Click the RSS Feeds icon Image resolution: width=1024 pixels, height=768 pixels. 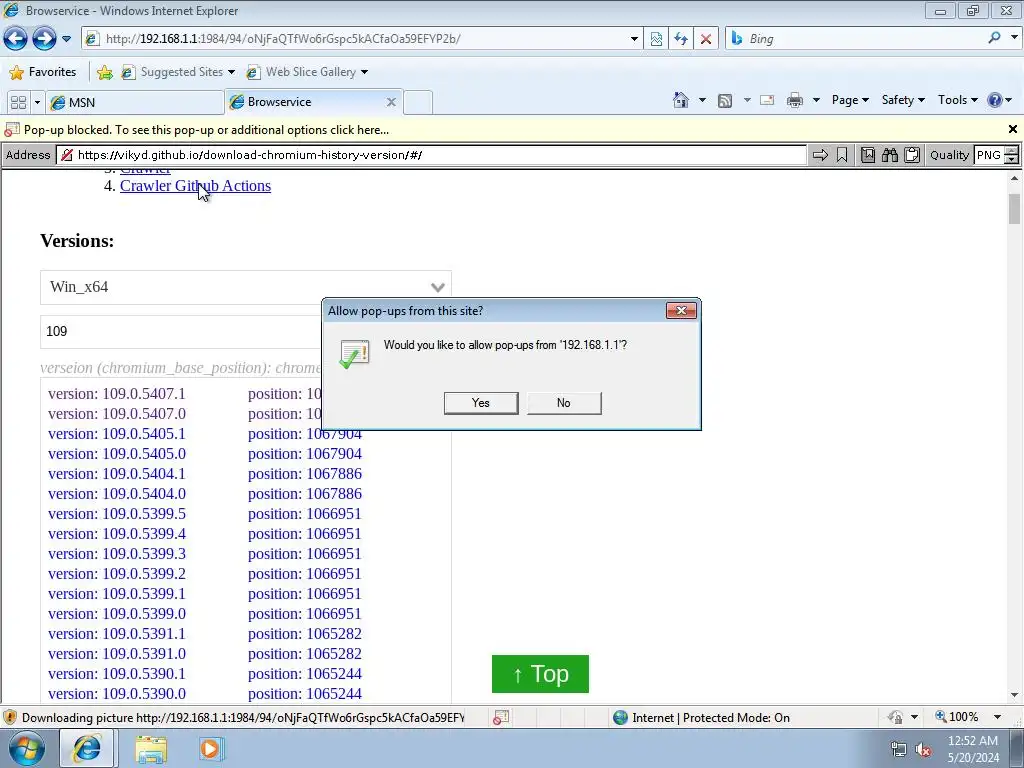tap(725, 100)
